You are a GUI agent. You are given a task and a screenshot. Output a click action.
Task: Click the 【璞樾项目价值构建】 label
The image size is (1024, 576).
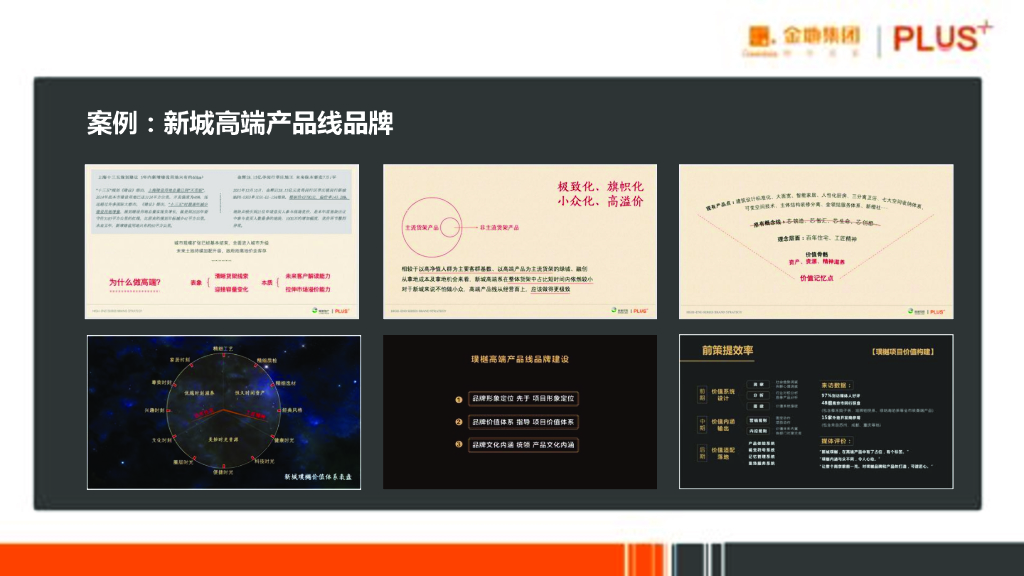coord(903,352)
